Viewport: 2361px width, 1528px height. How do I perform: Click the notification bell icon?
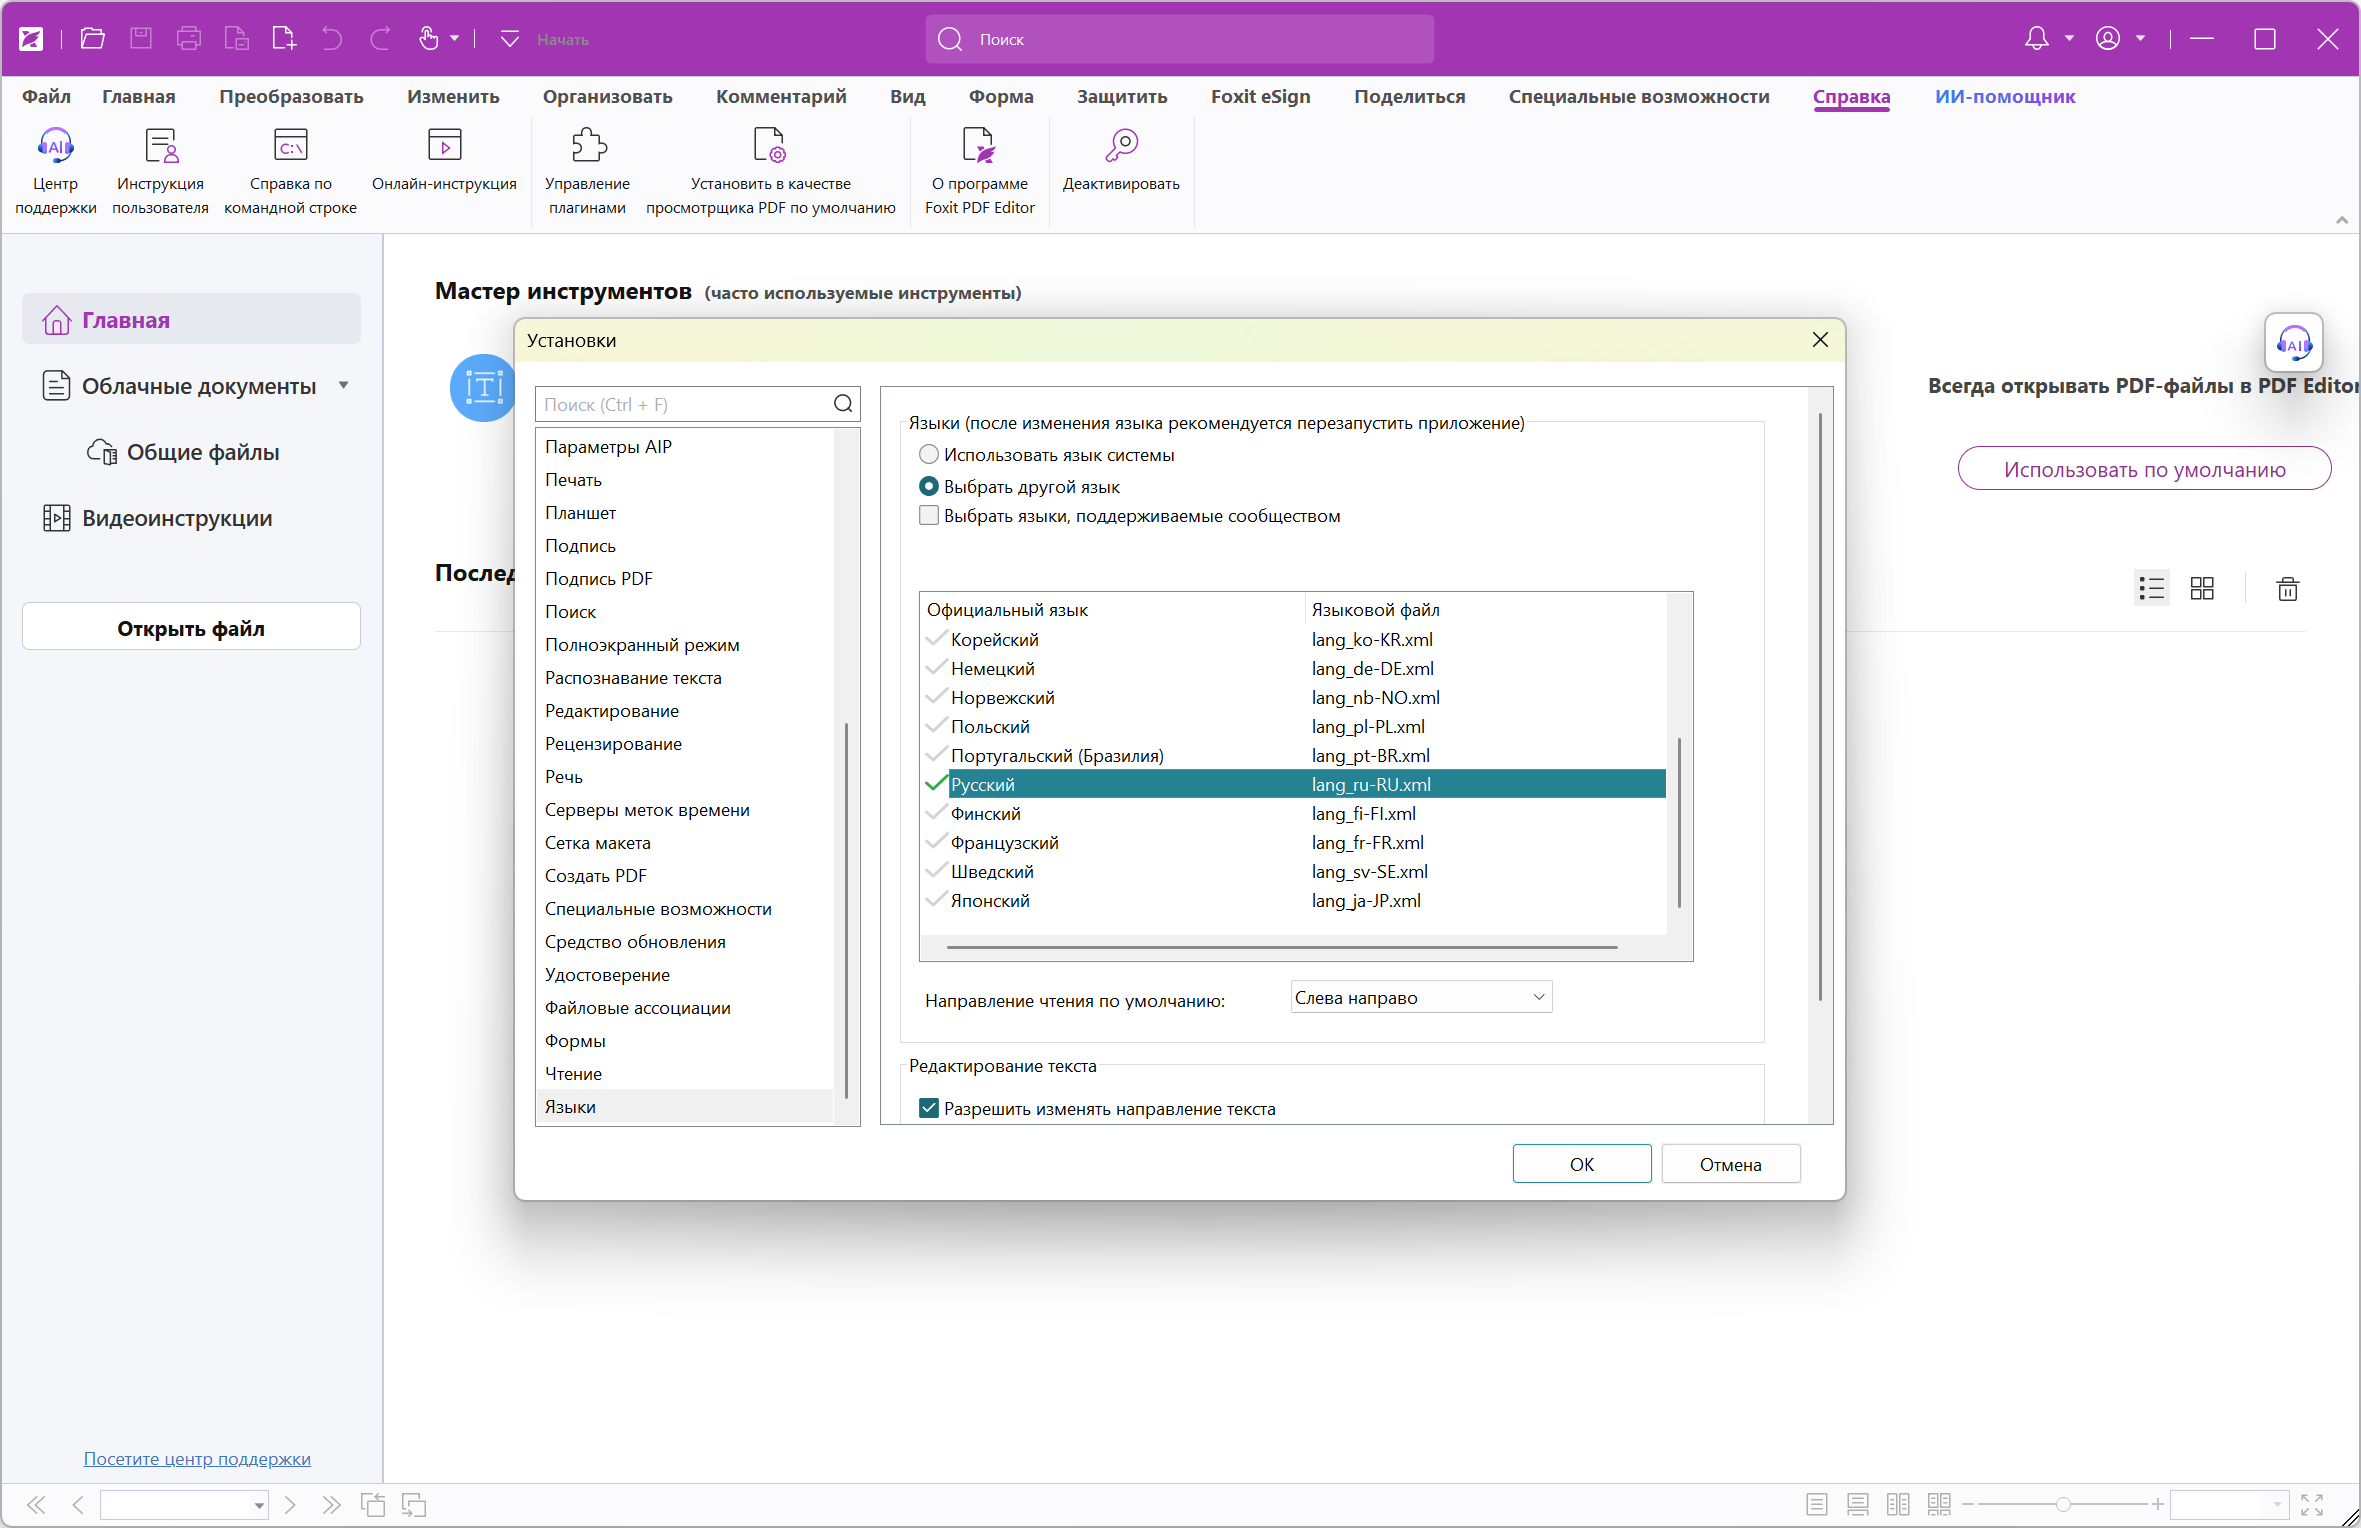pos(2036,39)
